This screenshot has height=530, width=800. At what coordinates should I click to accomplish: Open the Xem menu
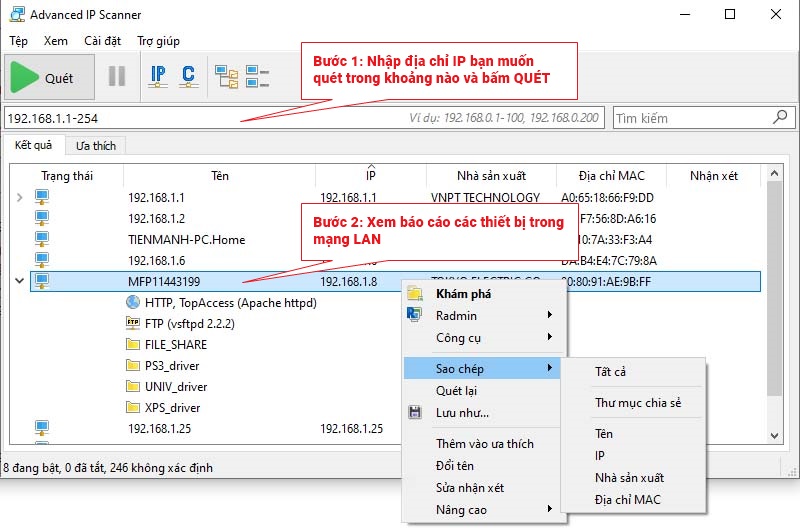click(x=56, y=41)
